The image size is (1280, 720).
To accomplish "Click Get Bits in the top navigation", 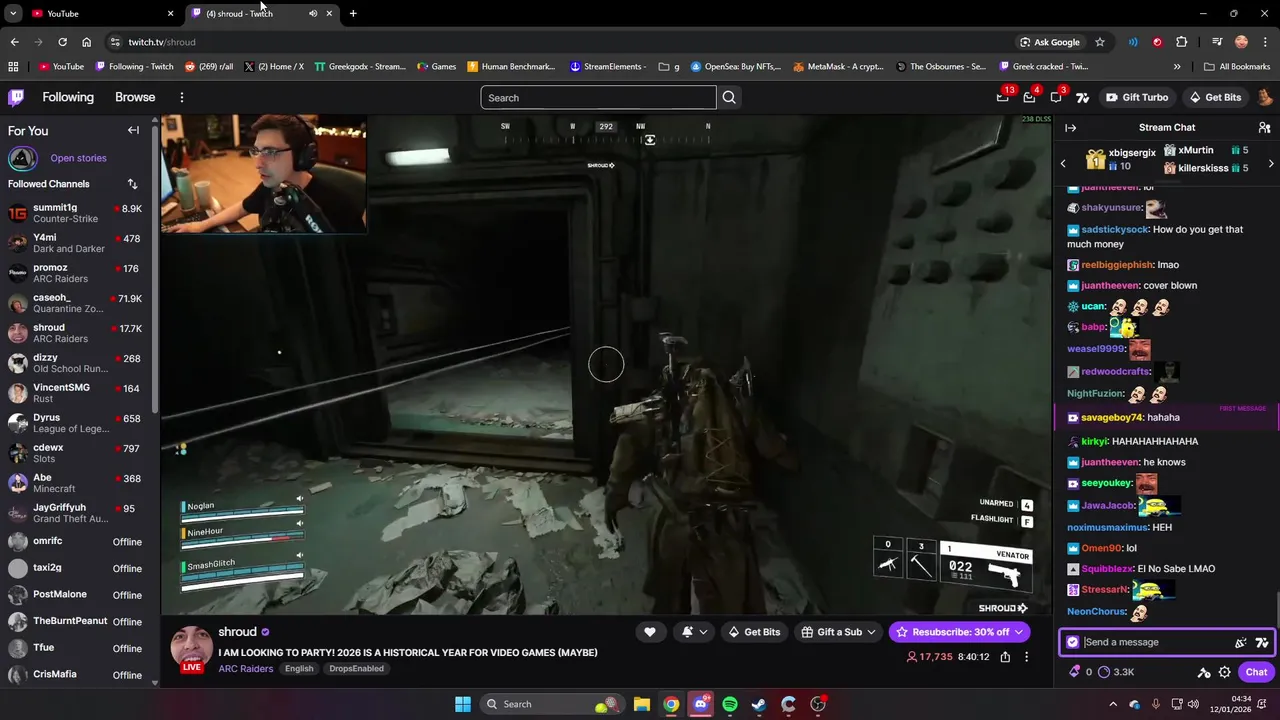I will [x=1215, y=97].
